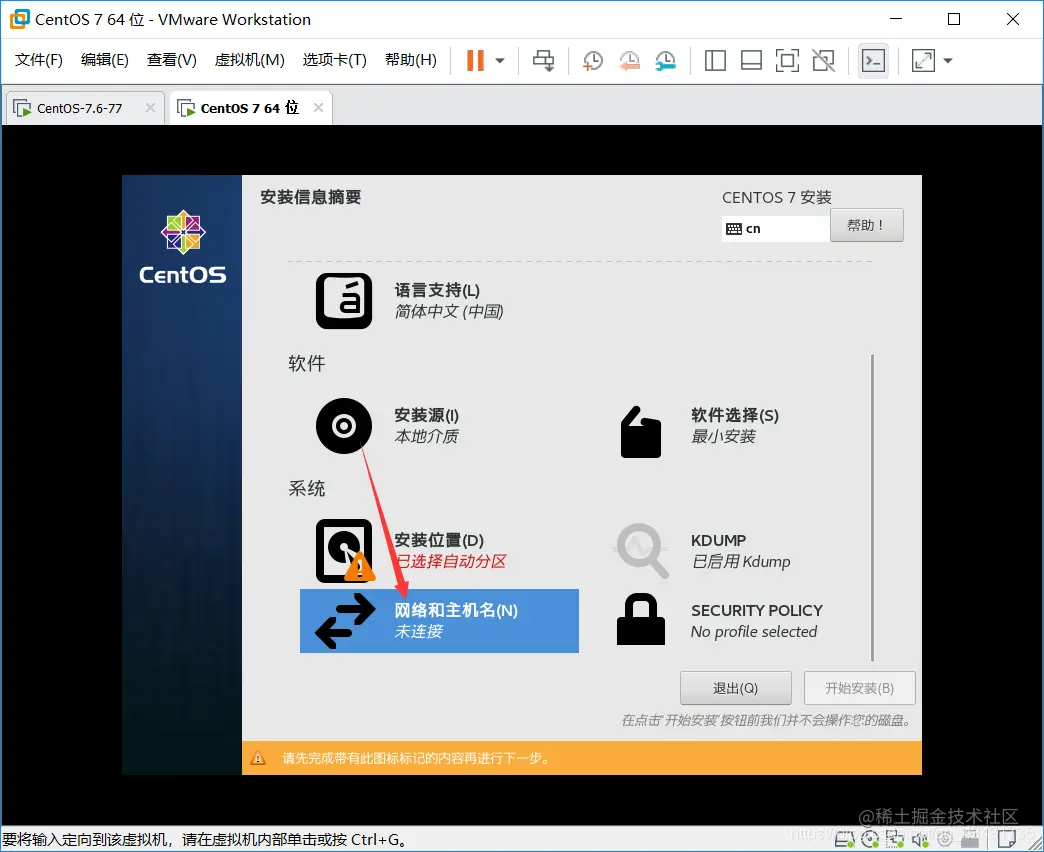Open the 选项卡(T) menu
The width and height of the screenshot is (1044, 852).
(x=334, y=60)
